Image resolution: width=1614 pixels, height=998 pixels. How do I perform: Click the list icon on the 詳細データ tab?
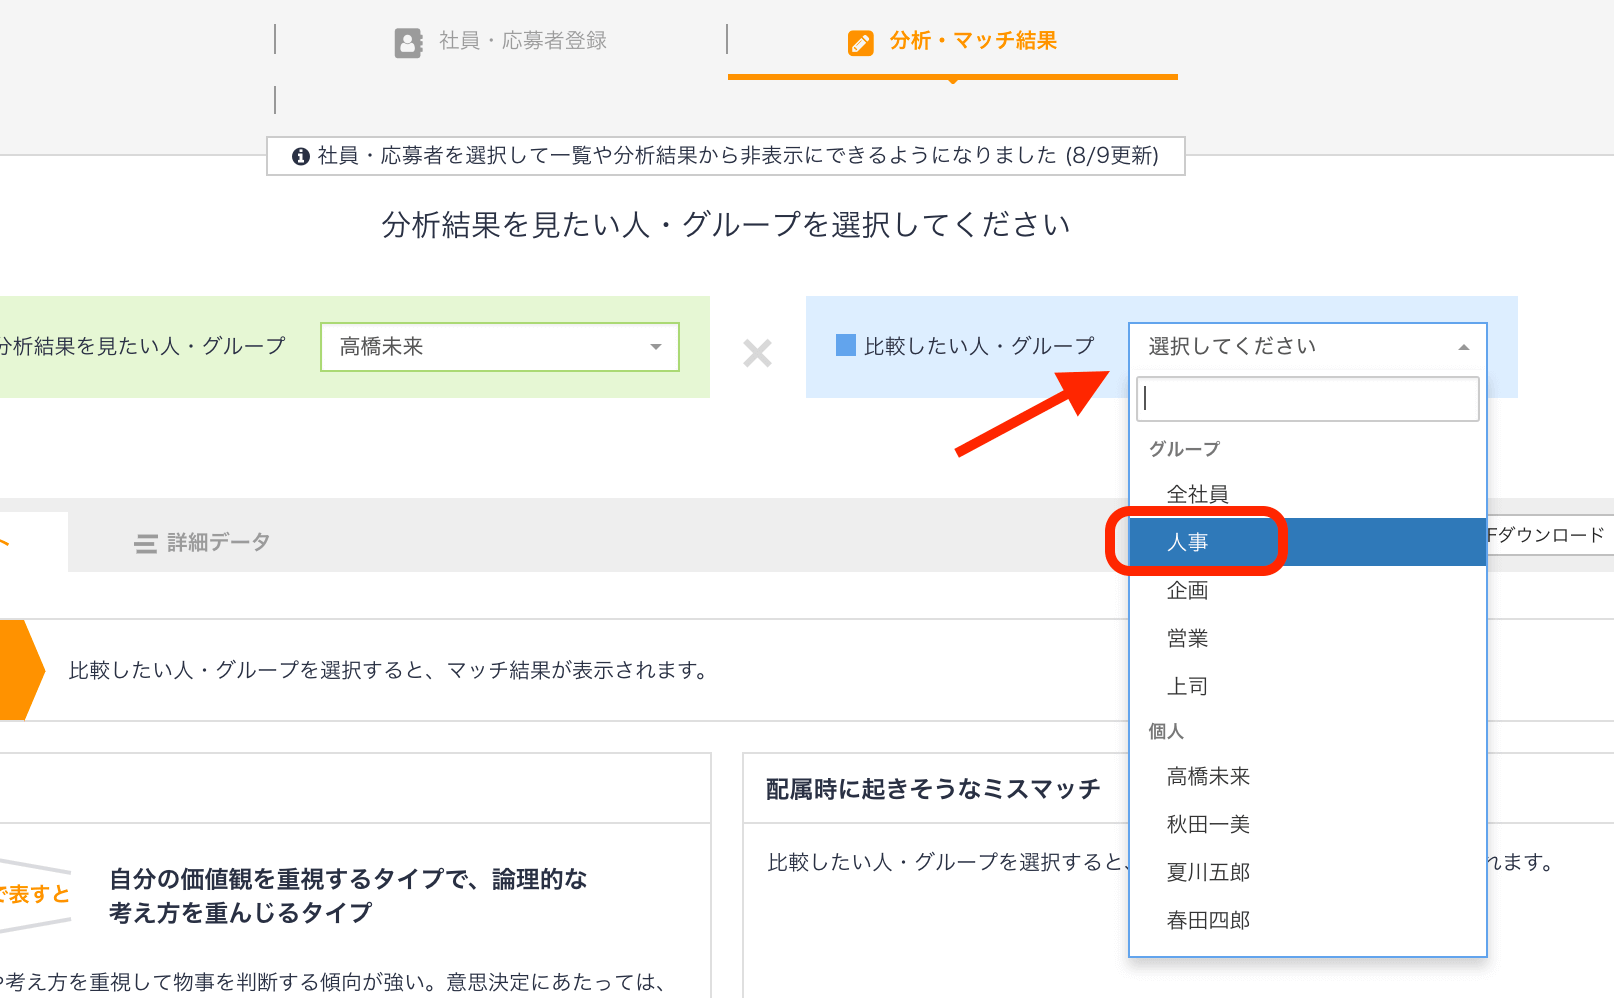pos(145,541)
